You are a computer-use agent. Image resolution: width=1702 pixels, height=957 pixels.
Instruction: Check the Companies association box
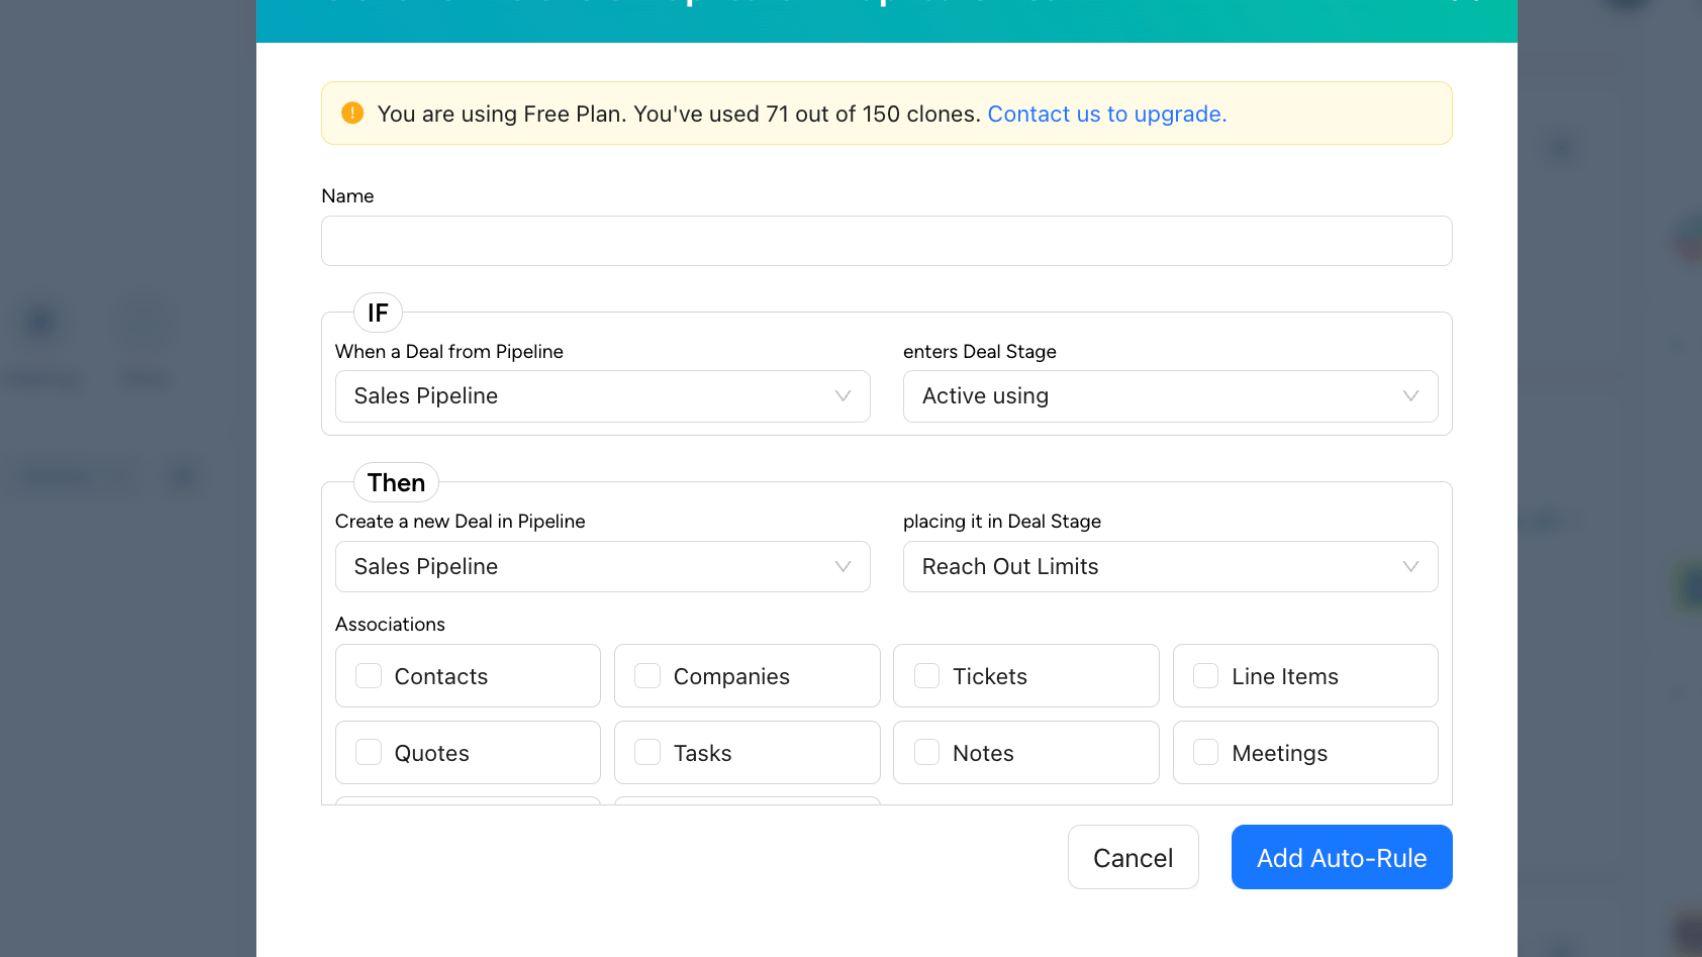(x=647, y=676)
